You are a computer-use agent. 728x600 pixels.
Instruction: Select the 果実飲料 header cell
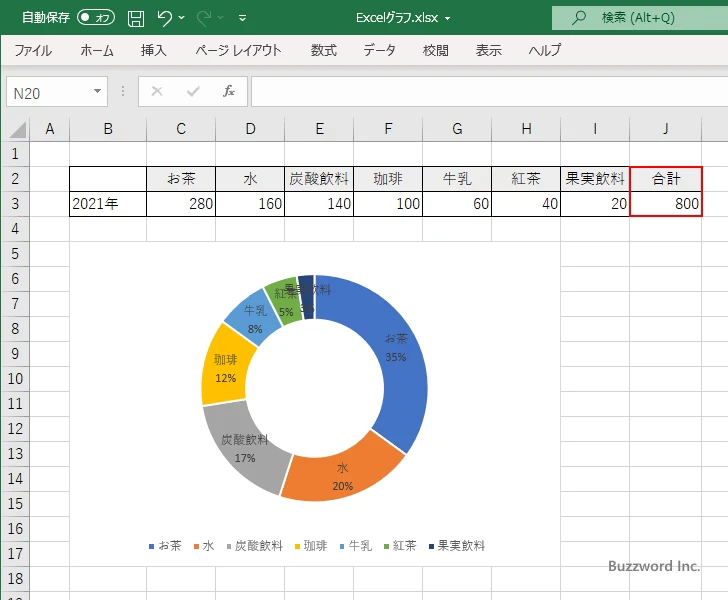[595, 179]
